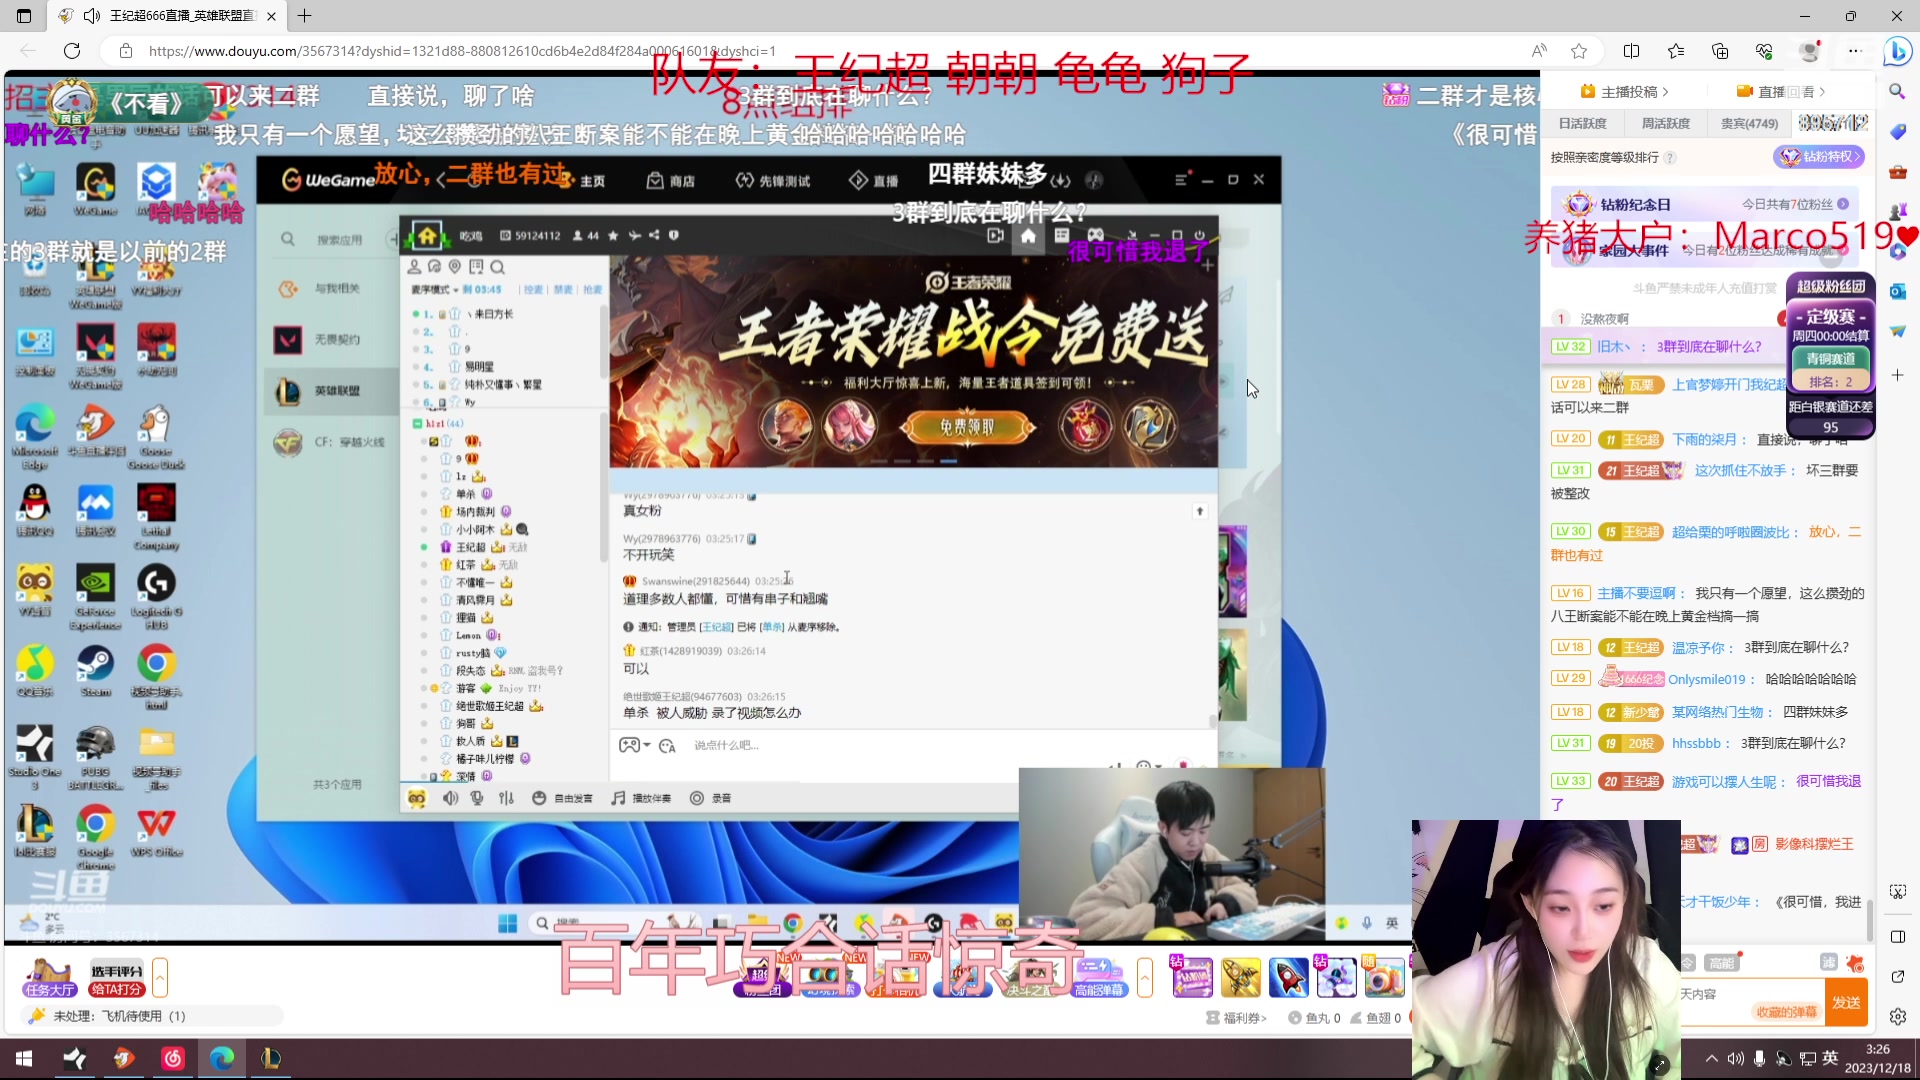Expand hidden icons in the system tray
Screen dimensions: 1920x1080
1712,1058
